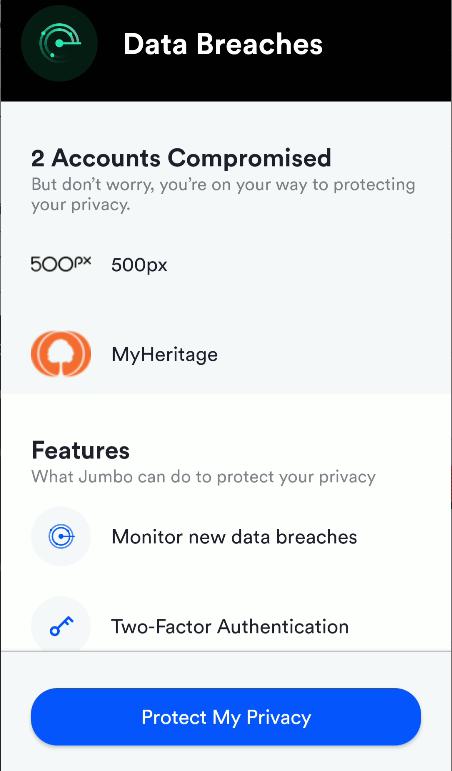This screenshot has width=452, height=771.
Task: Click the "But don't worry" subtitle text
Action: [x=223, y=195]
